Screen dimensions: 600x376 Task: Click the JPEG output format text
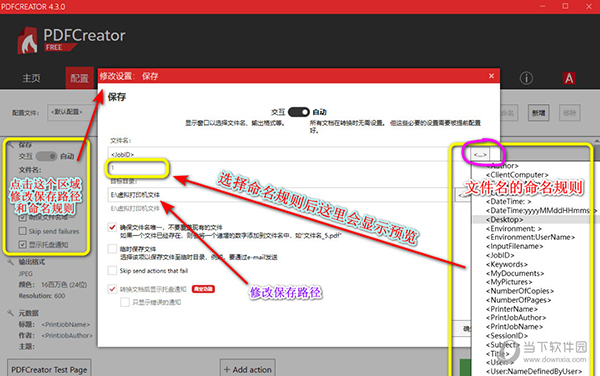coord(26,274)
